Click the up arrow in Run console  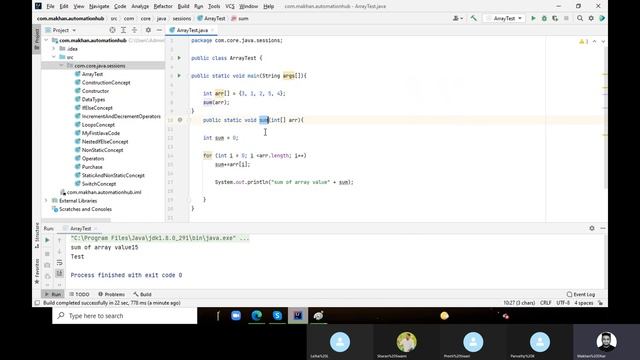(x=60, y=240)
